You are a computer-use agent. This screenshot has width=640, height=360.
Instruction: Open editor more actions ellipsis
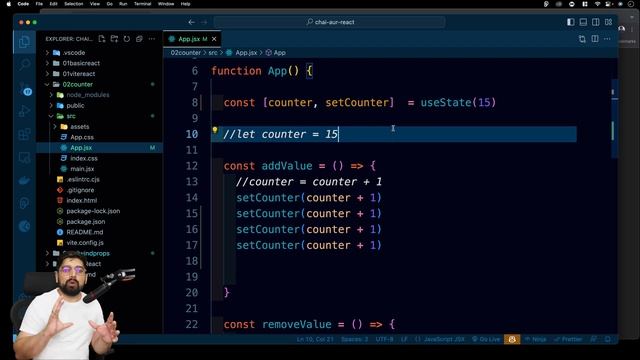point(607,39)
